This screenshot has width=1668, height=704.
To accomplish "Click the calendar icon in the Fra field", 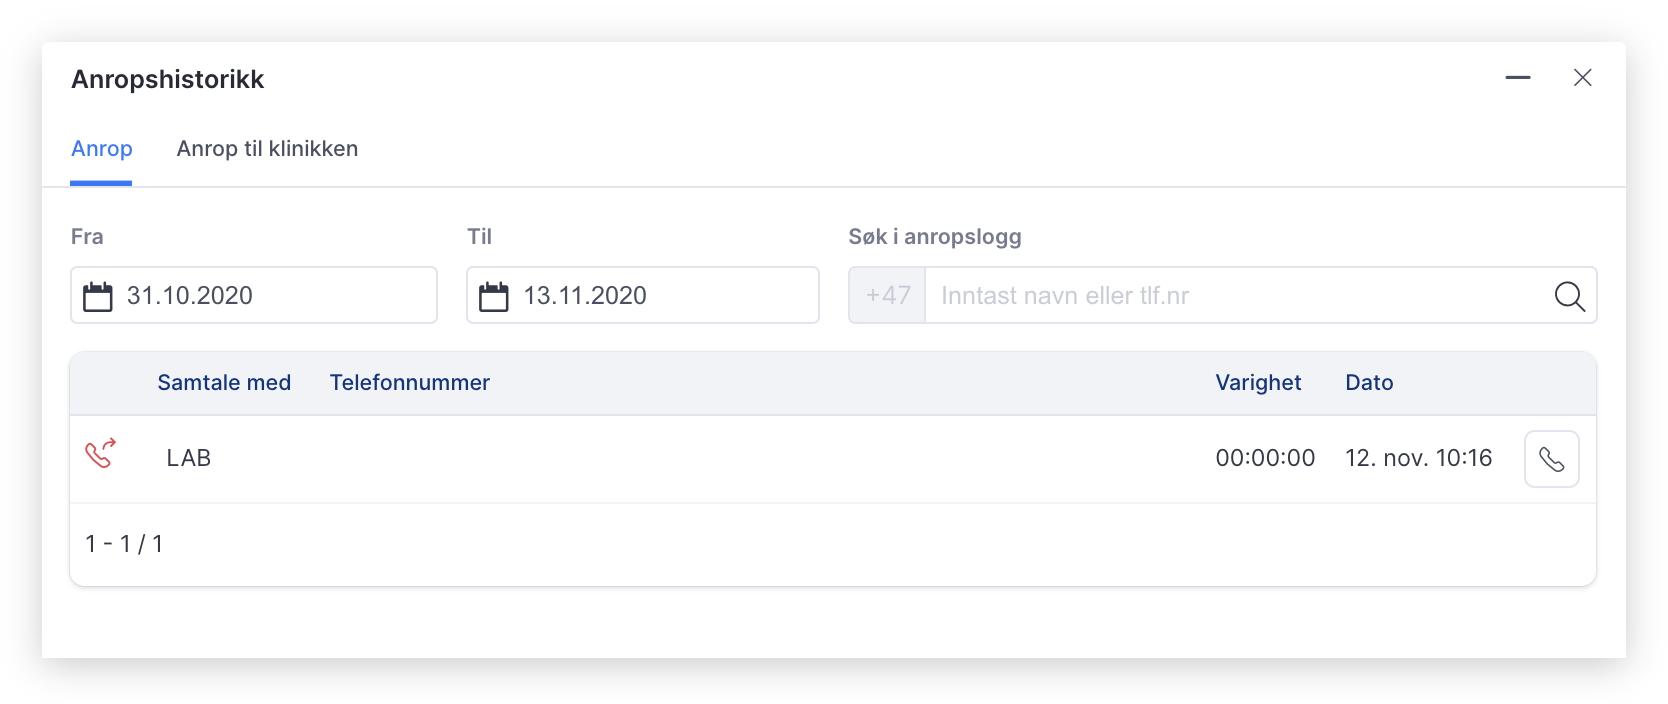I will (x=98, y=296).
